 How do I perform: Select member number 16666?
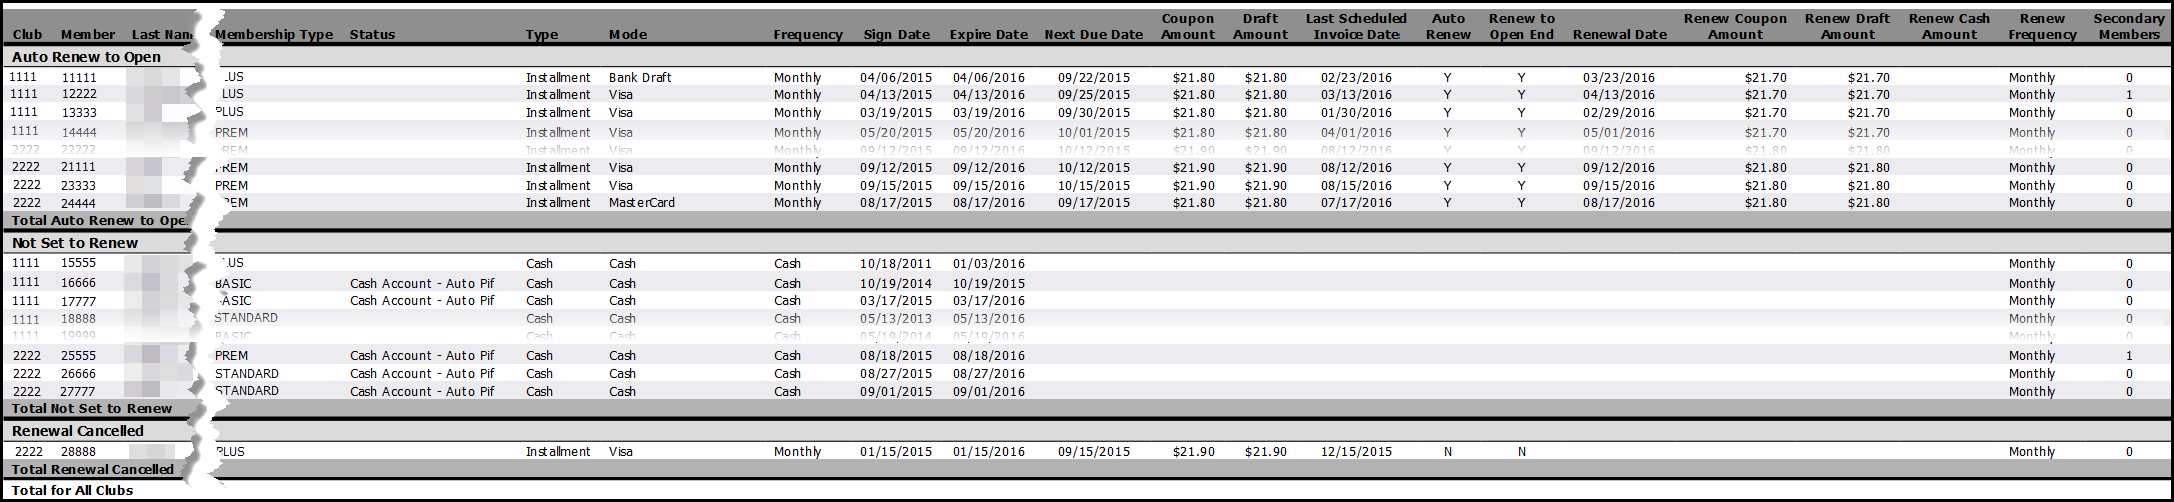tap(79, 284)
